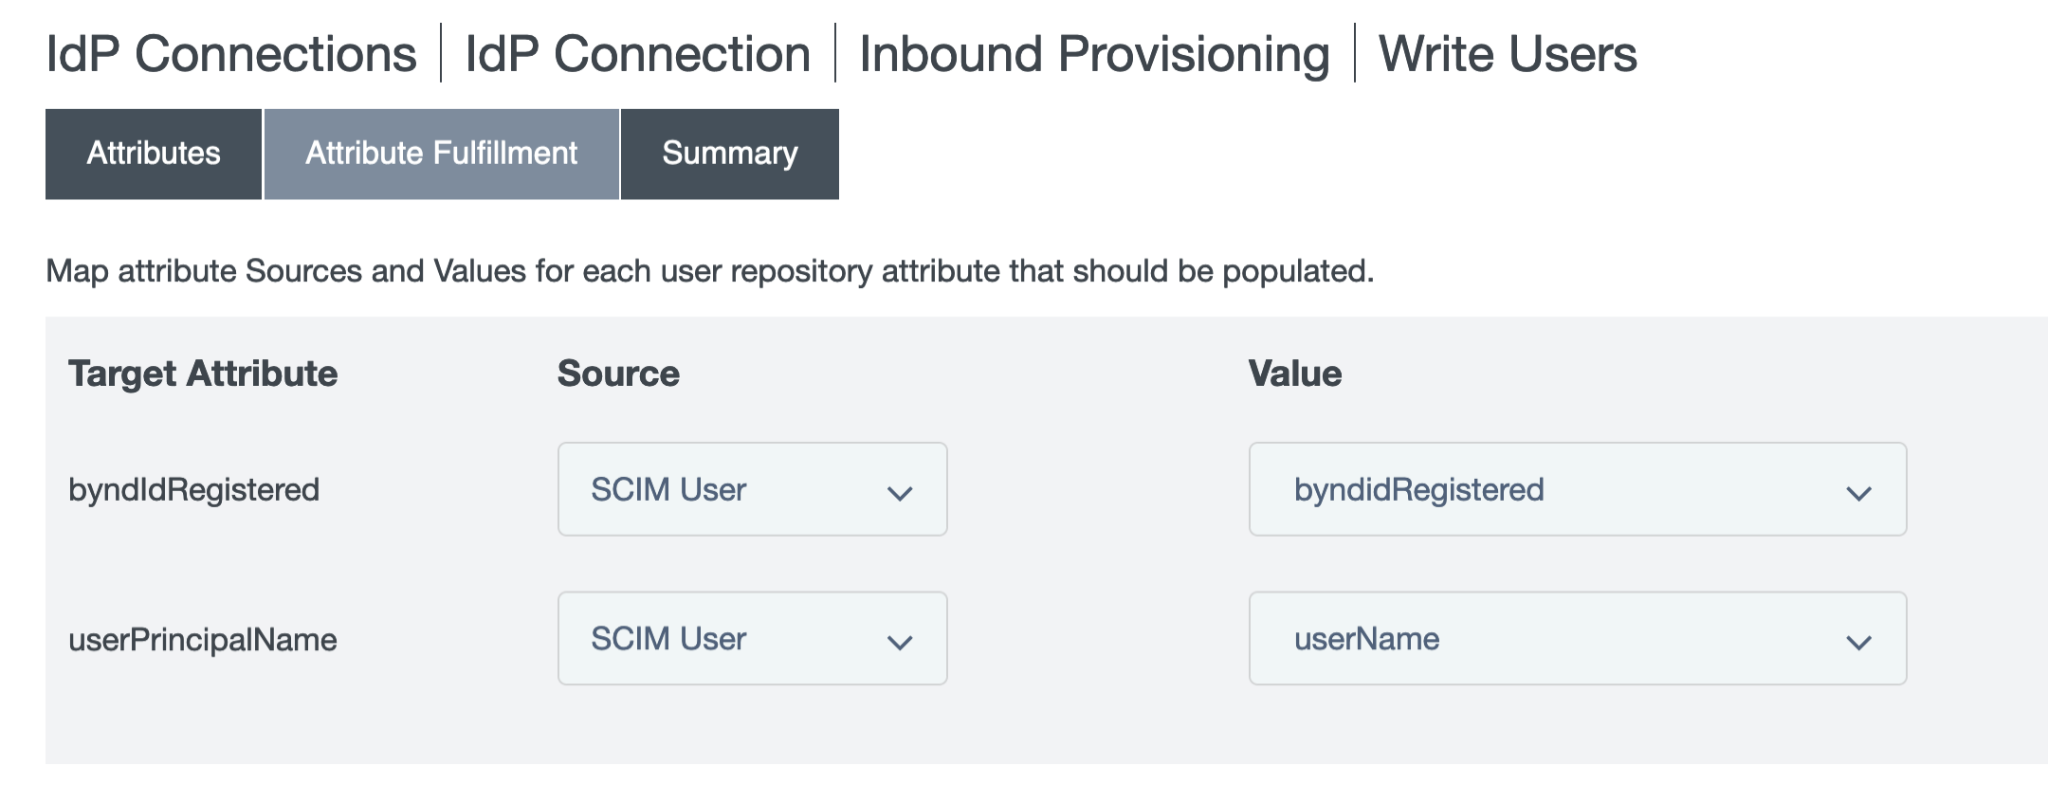Viewport: 2048px width, 796px height.
Task: Select the userPrincipalName target attribute label
Action: pos(203,640)
